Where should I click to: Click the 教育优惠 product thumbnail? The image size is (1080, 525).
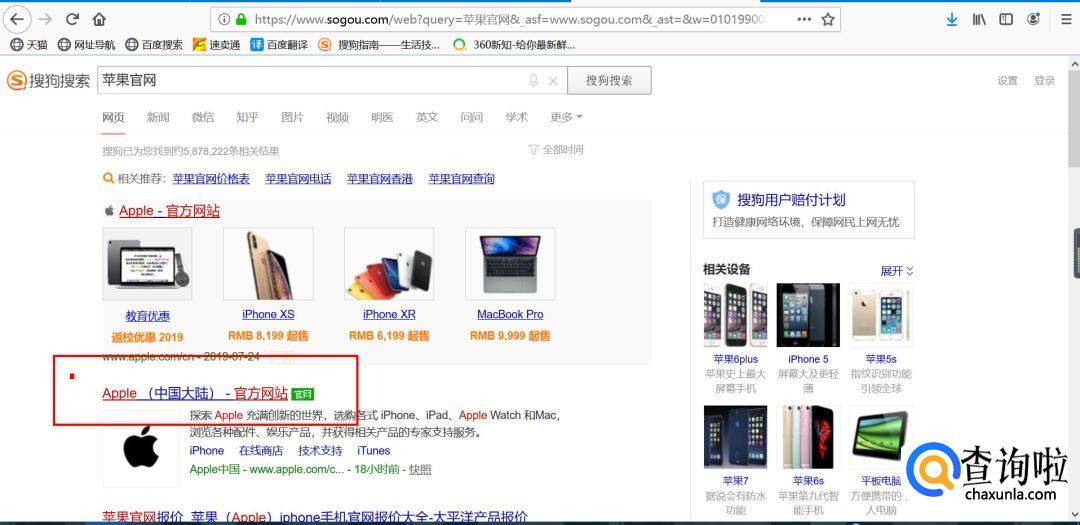tap(147, 264)
